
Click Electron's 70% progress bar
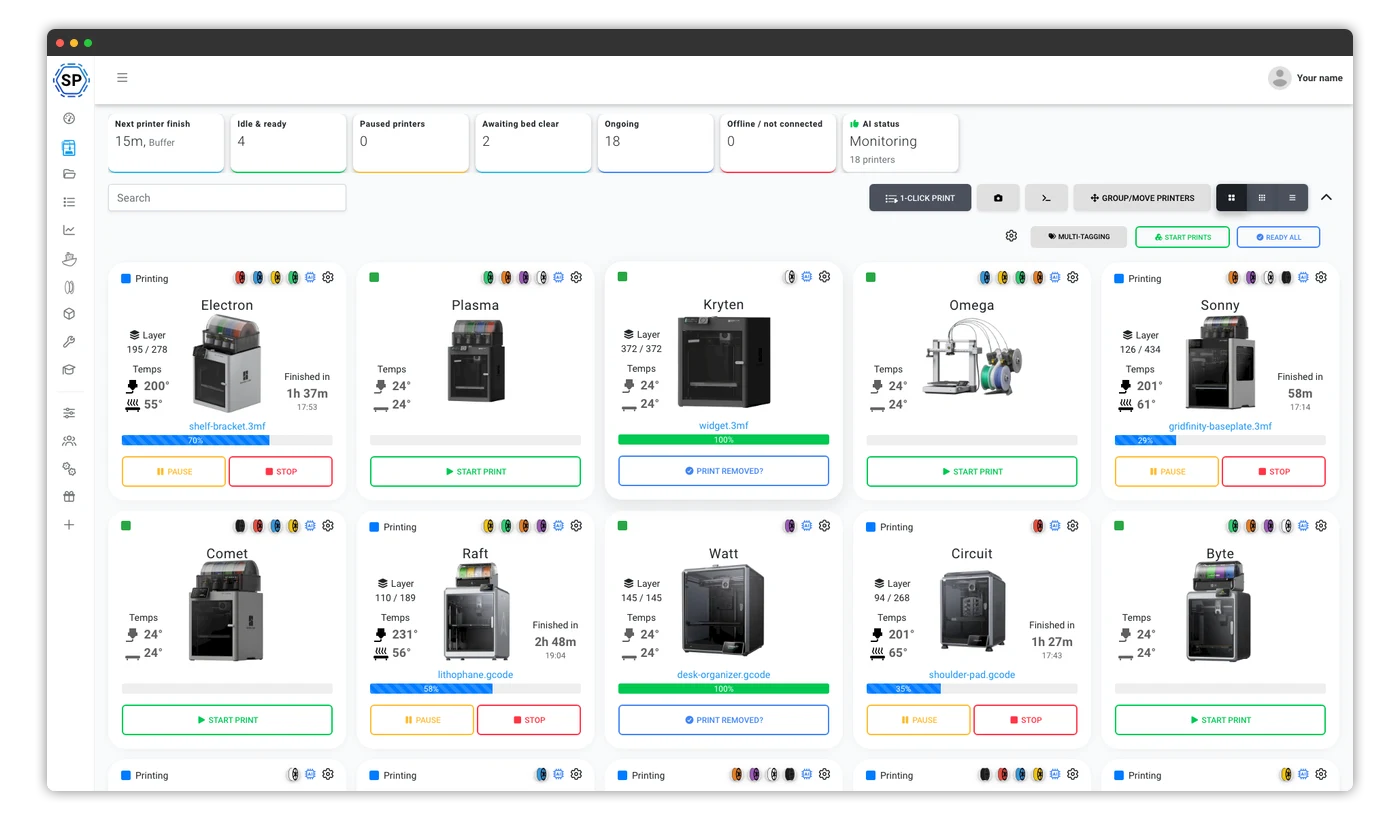tap(227, 440)
